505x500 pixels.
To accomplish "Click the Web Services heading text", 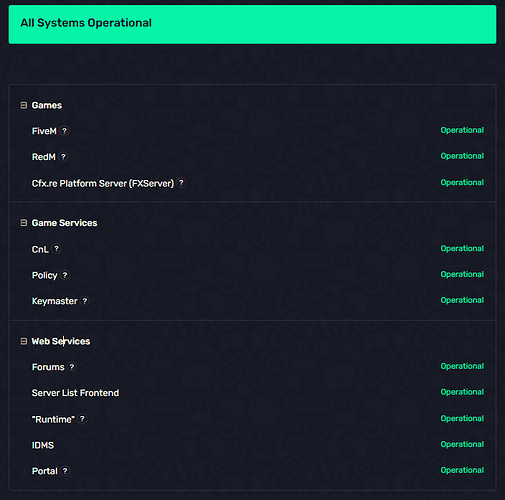I will pyautogui.click(x=61, y=341).
